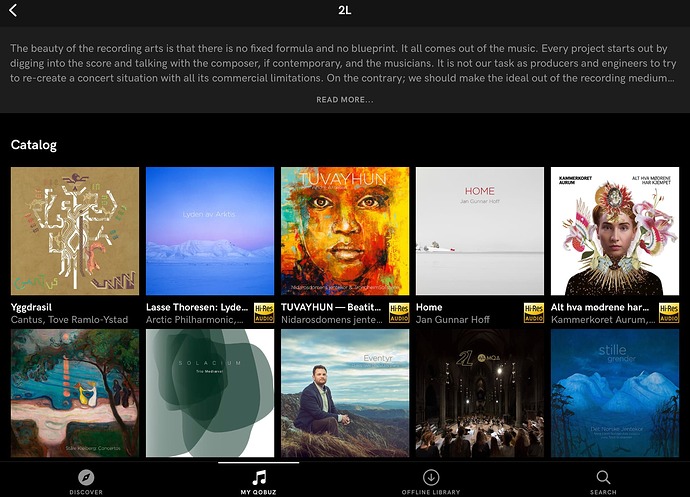Viewport: 690px width, 497px height.
Task: Open Ståle Kleiberg Concertos painting cover
Action: pyautogui.click(x=75, y=393)
